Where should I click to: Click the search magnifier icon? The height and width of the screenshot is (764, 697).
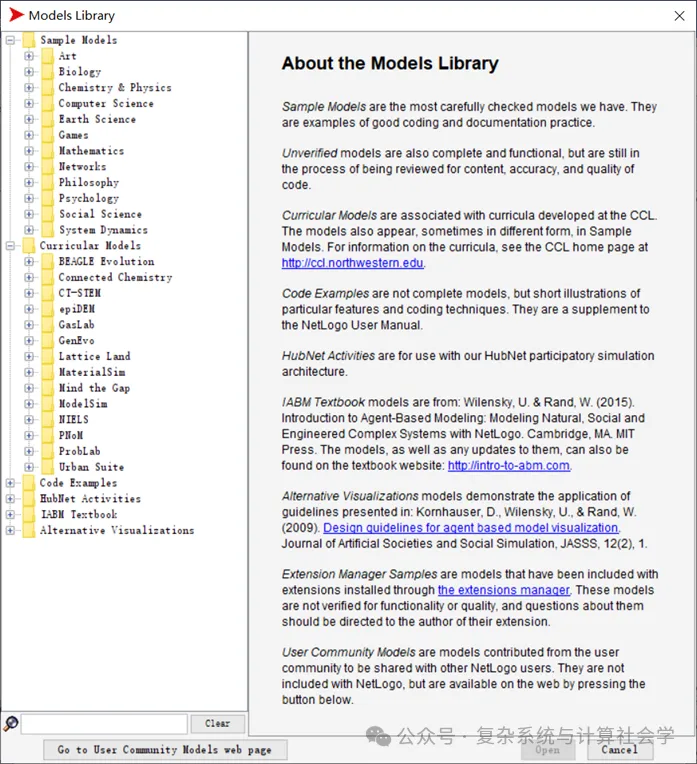pyautogui.click(x=11, y=724)
